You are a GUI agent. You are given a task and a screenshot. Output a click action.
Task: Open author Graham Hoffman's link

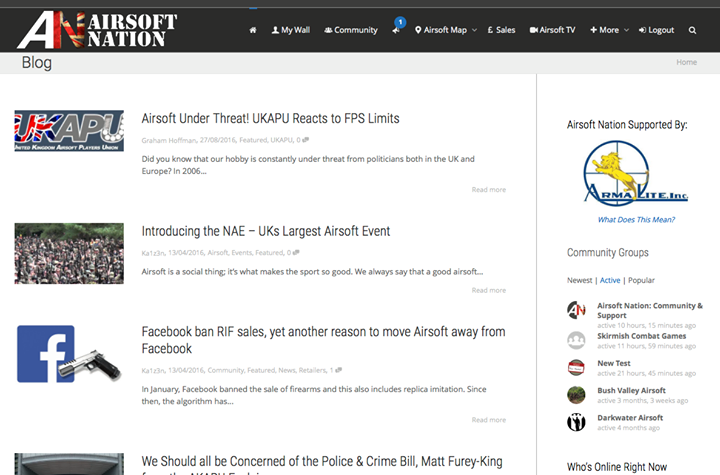click(x=169, y=140)
